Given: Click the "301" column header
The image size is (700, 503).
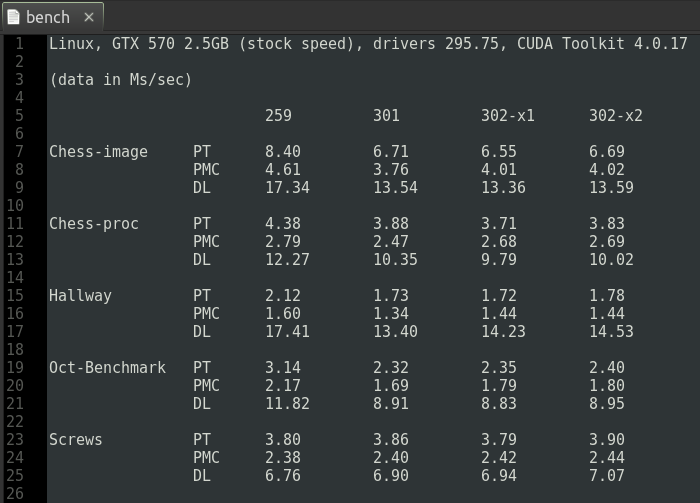Looking at the screenshot, I should (x=386, y=116).
